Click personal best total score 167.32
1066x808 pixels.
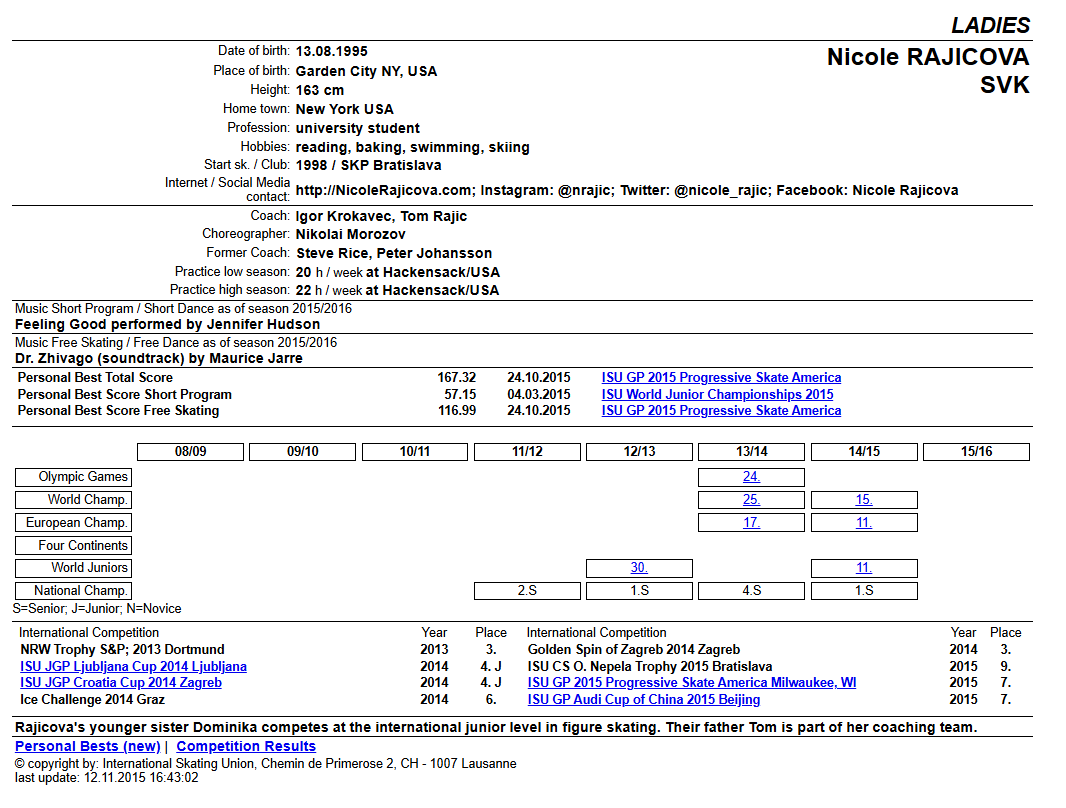pyautogui.click(x=457, y=377)
